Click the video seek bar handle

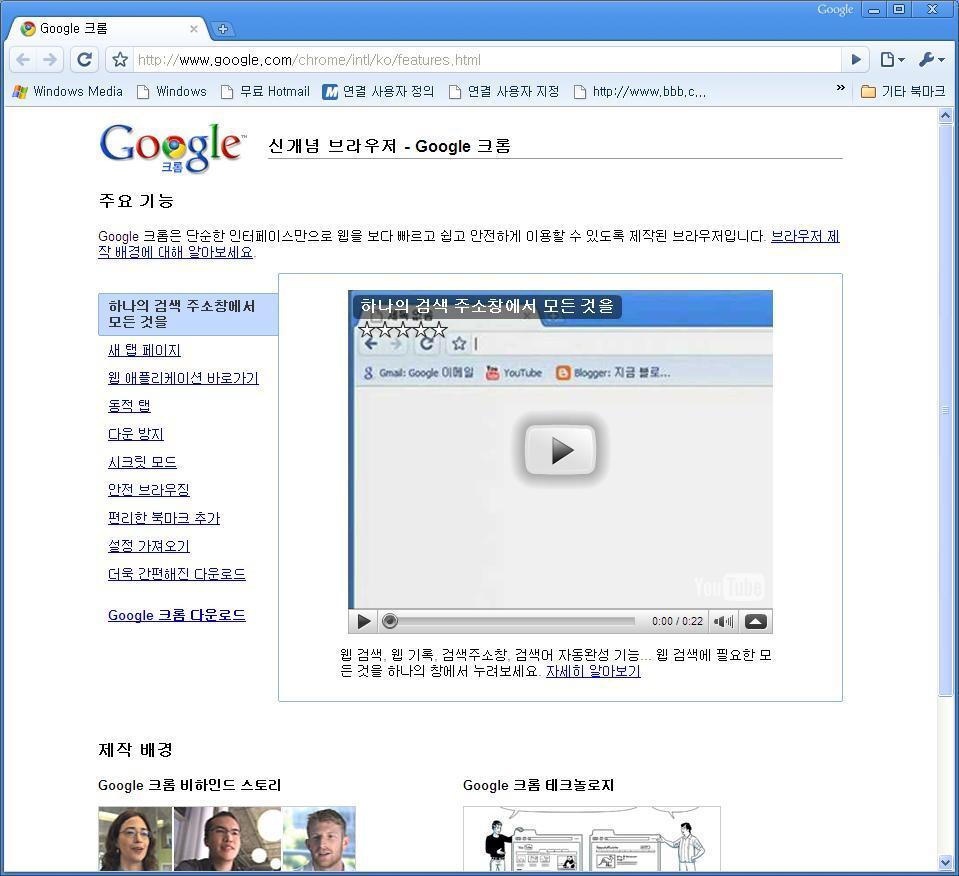click(390, 621)
